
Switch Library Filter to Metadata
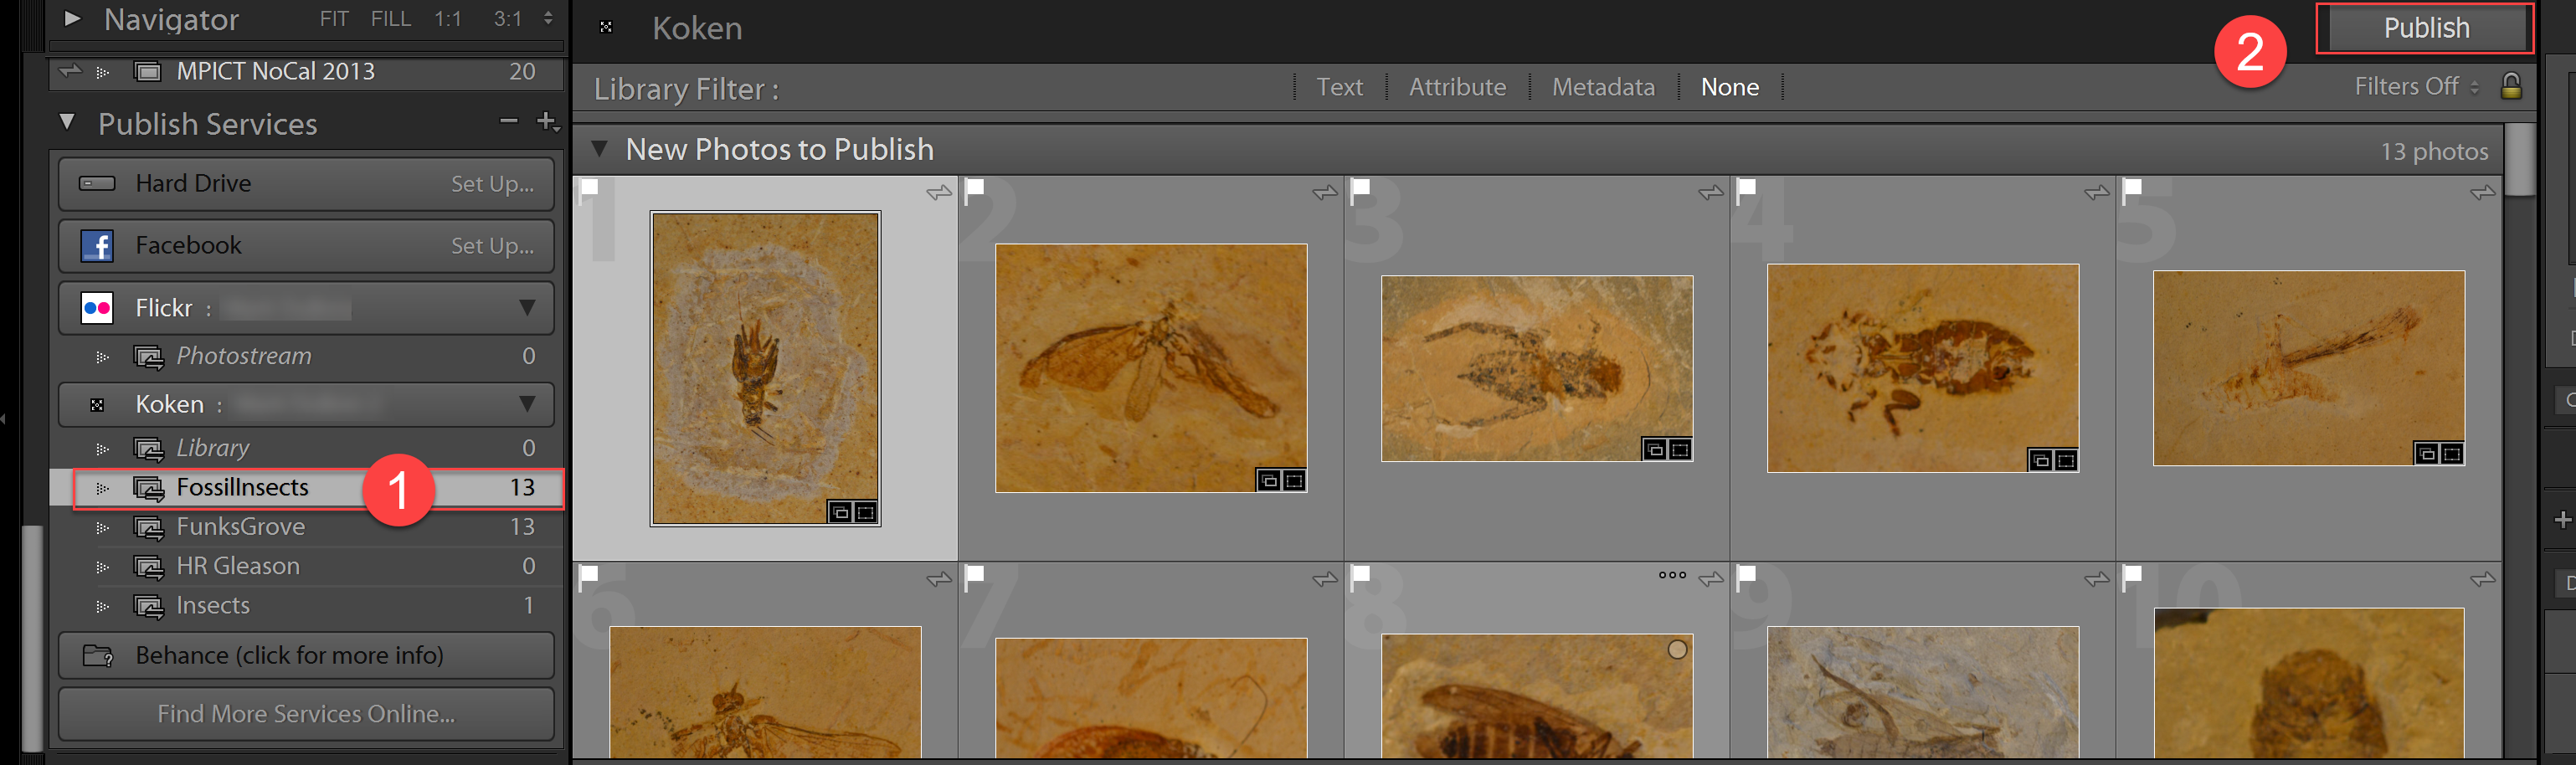pyautogui.click(x=1603, y=88)
